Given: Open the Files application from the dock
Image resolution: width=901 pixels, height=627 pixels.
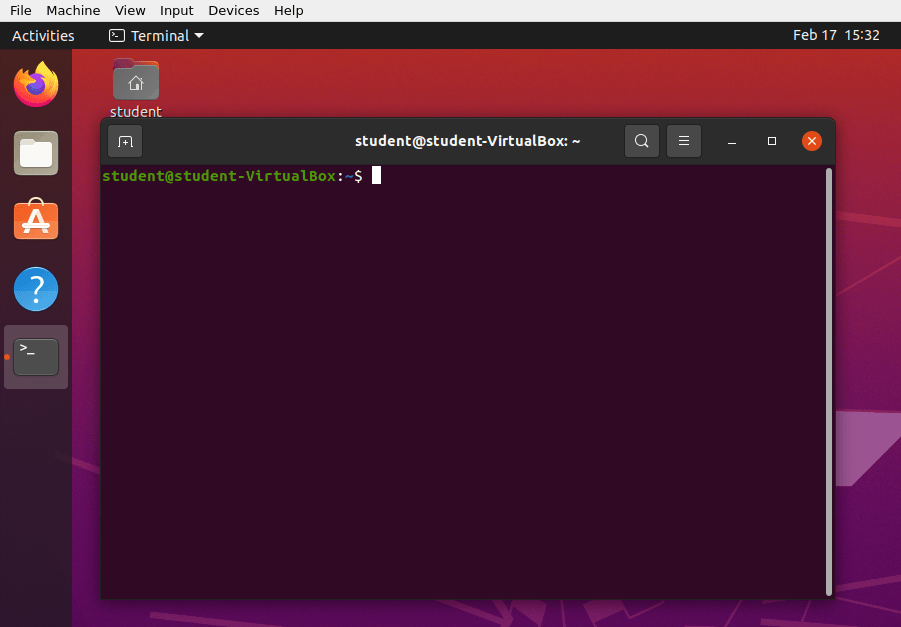Looking at the screenshot, I should tap(35, 153).
